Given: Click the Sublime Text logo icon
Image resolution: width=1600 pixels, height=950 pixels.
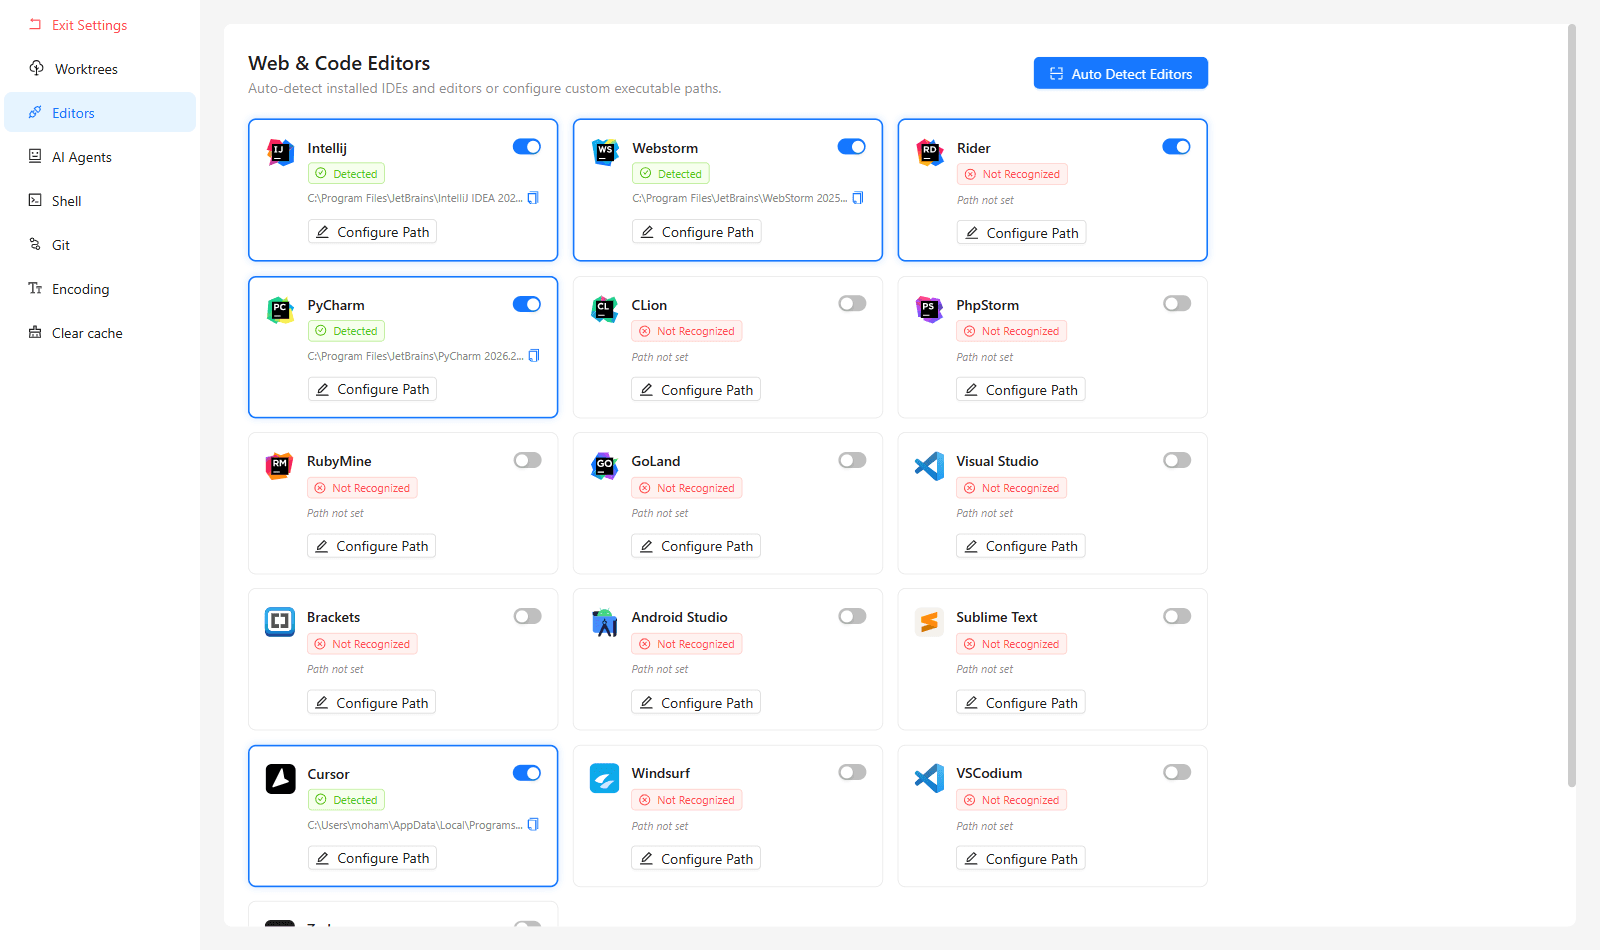Looking at the screenshot, I should click(930, 622).
